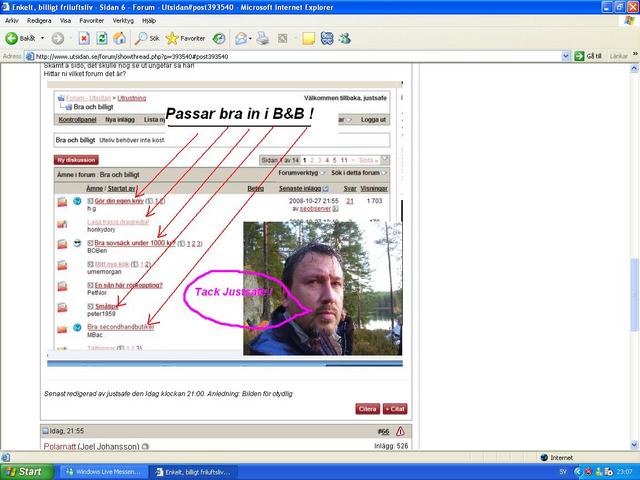Open the Favoriter menu in menu bar
Viewport: 640px width, 480px height.
(x=91, y=20)
